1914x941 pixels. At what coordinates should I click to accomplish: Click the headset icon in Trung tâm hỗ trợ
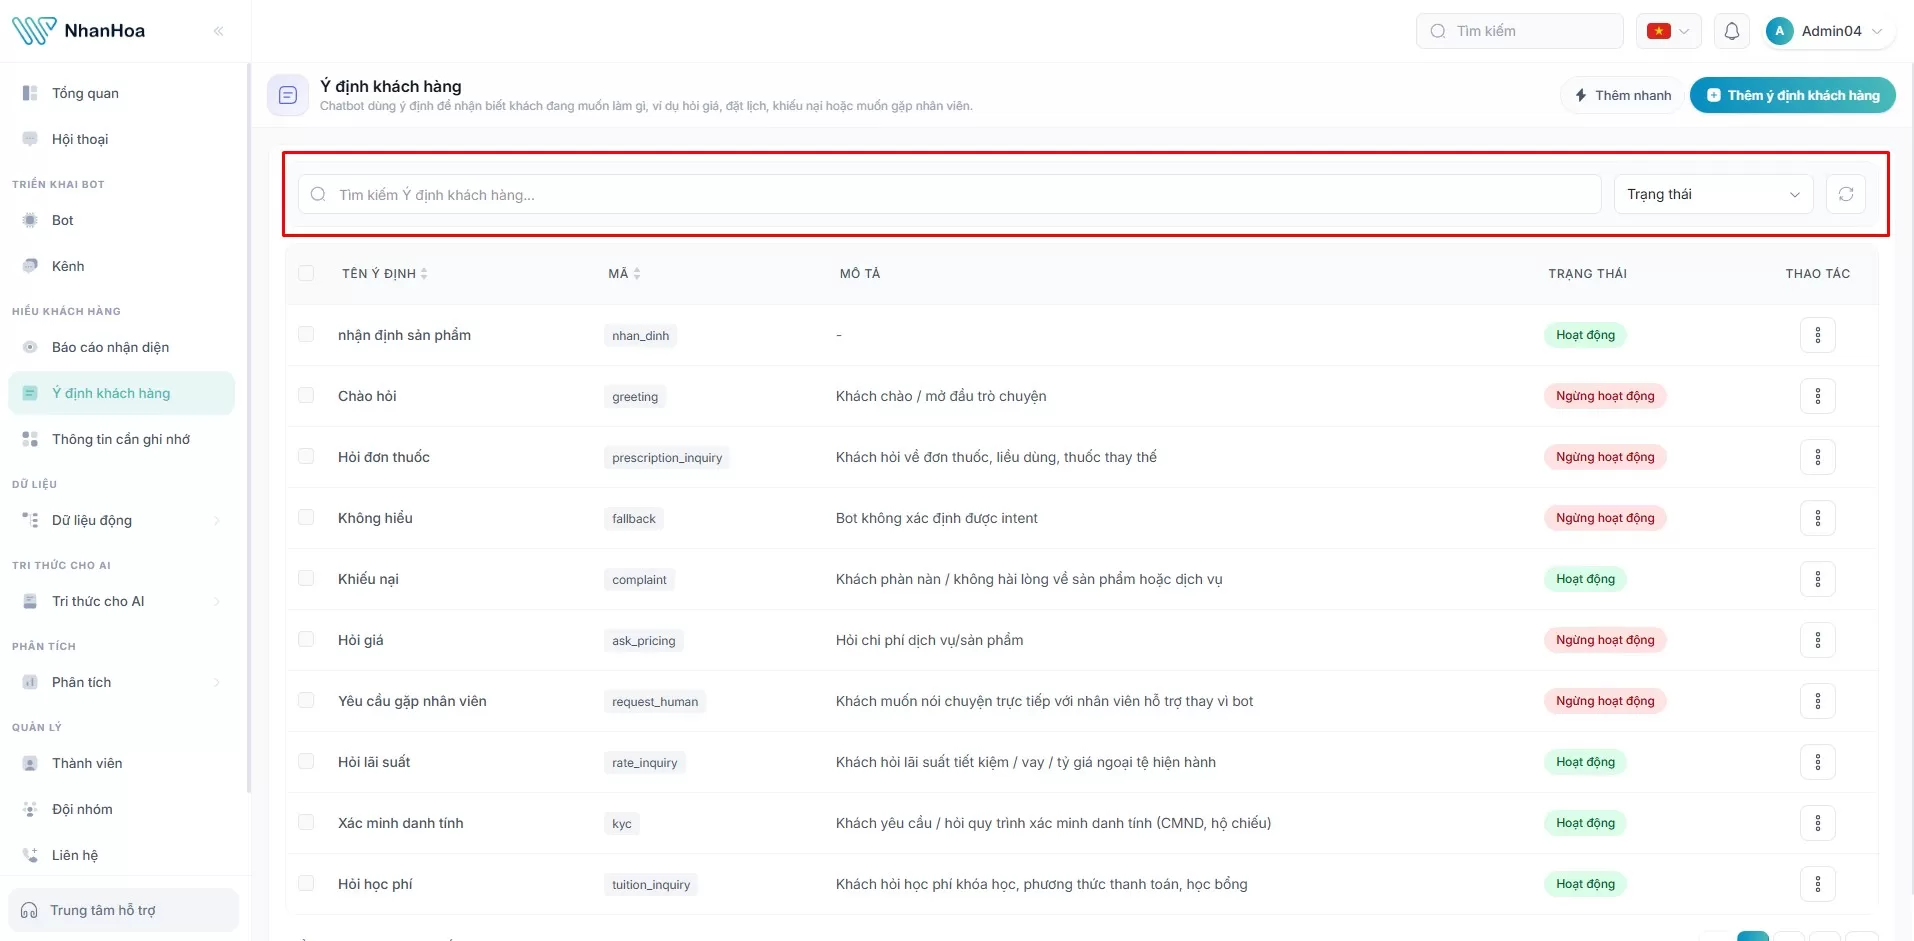29,910
